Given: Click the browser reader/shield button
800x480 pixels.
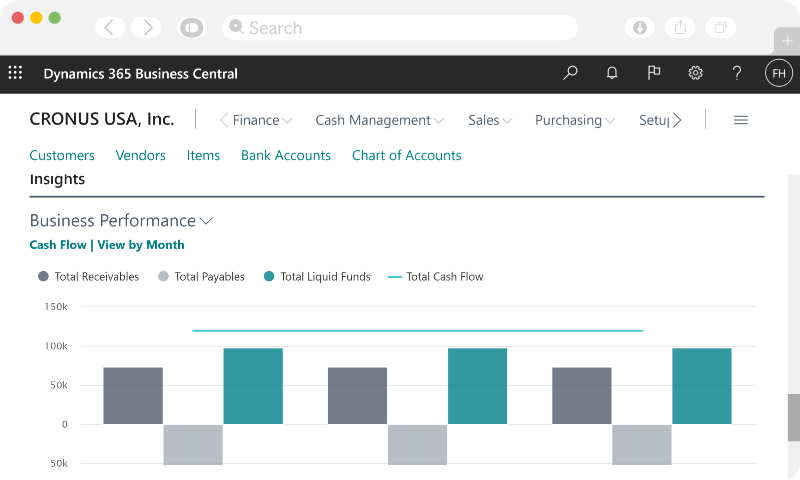Looking at the screenshot, I should point(192,28).
